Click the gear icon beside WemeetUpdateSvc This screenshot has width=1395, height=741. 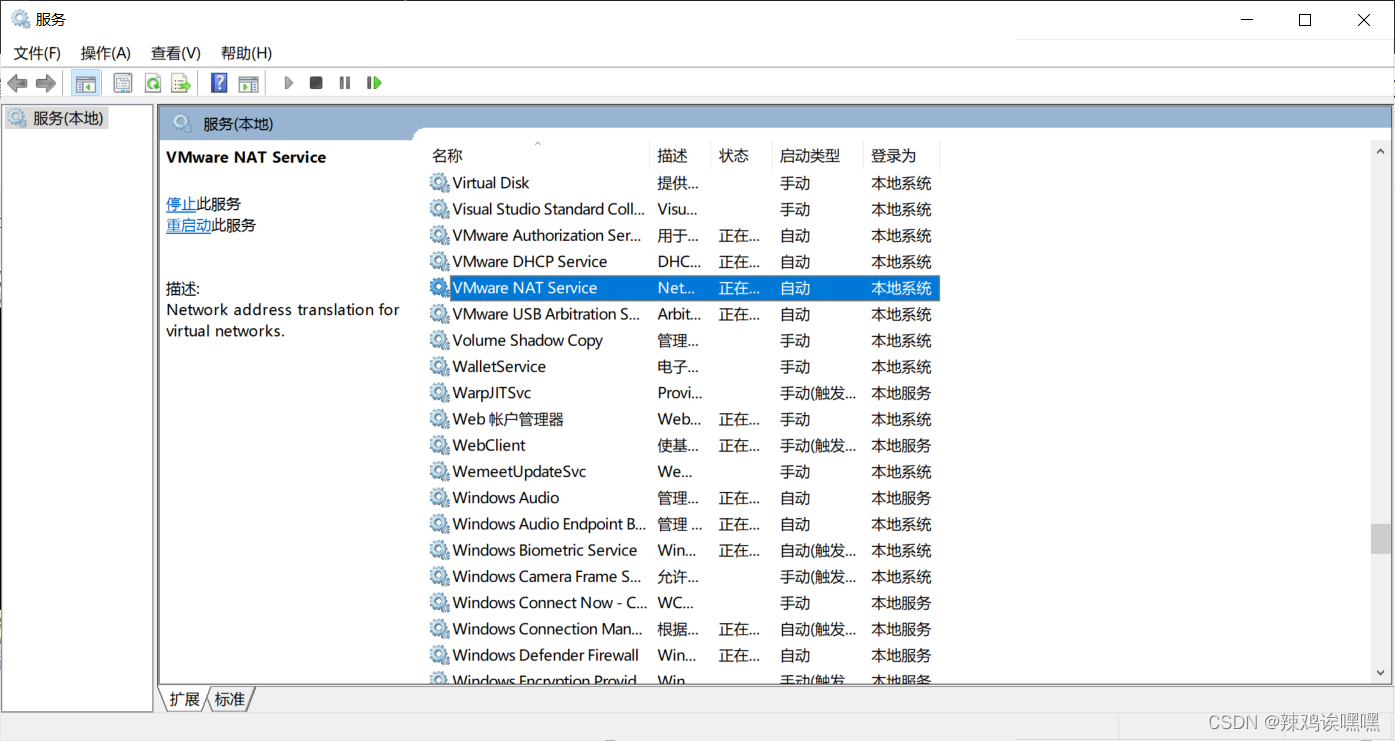[x=439, y=471]
